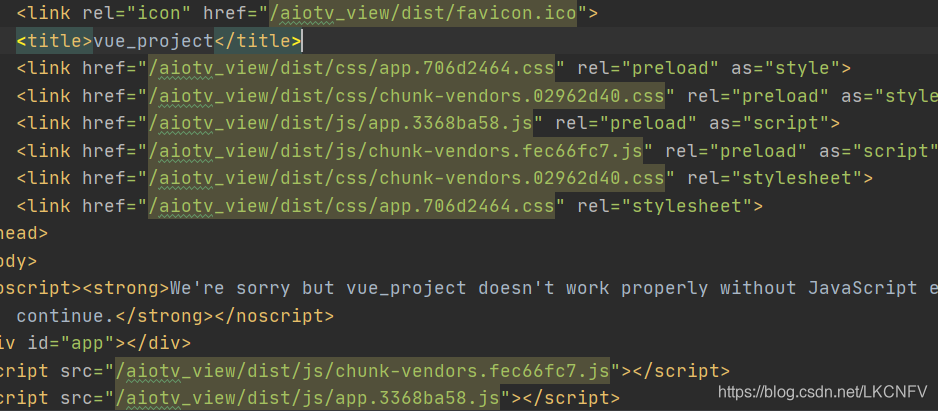Viewport: 938px width, 411px height.
Task: Click the closing head> tag
Action: click(x=23, y=233)
